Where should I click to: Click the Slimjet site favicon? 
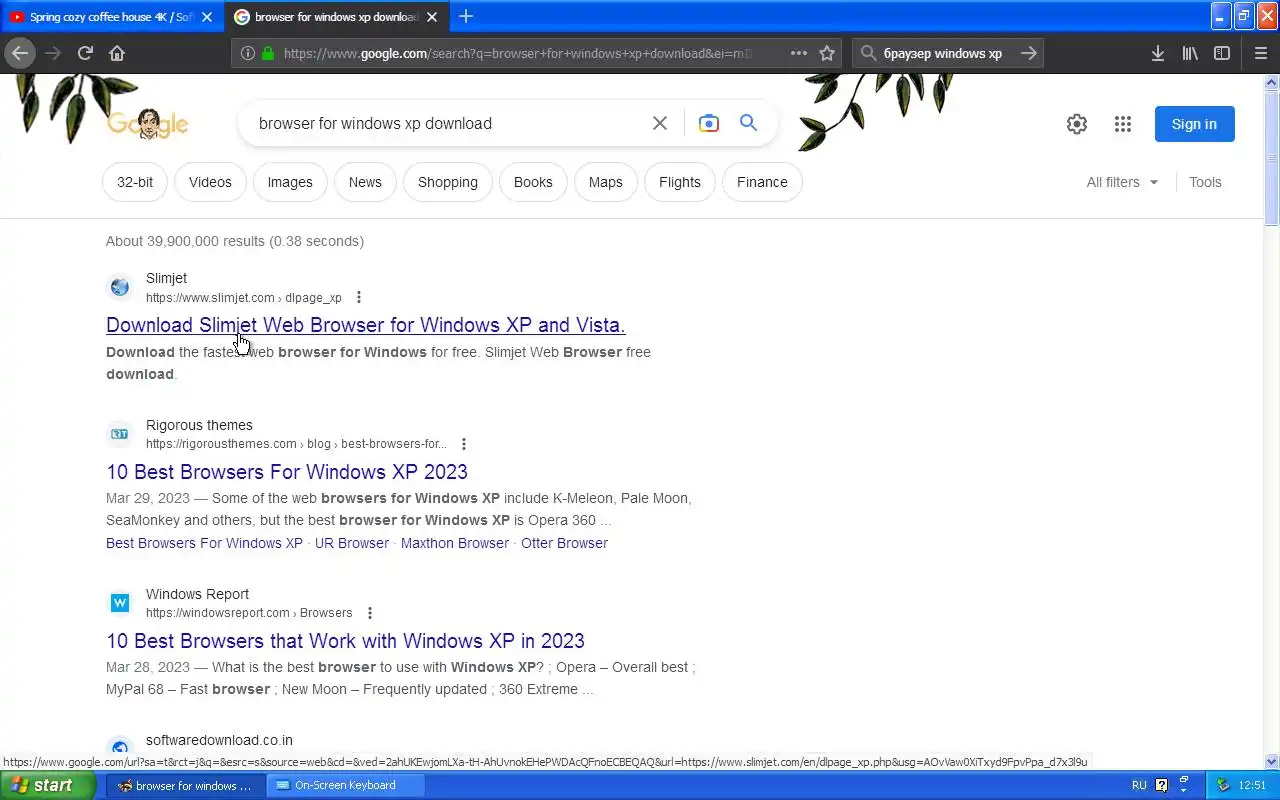(120, 287)
